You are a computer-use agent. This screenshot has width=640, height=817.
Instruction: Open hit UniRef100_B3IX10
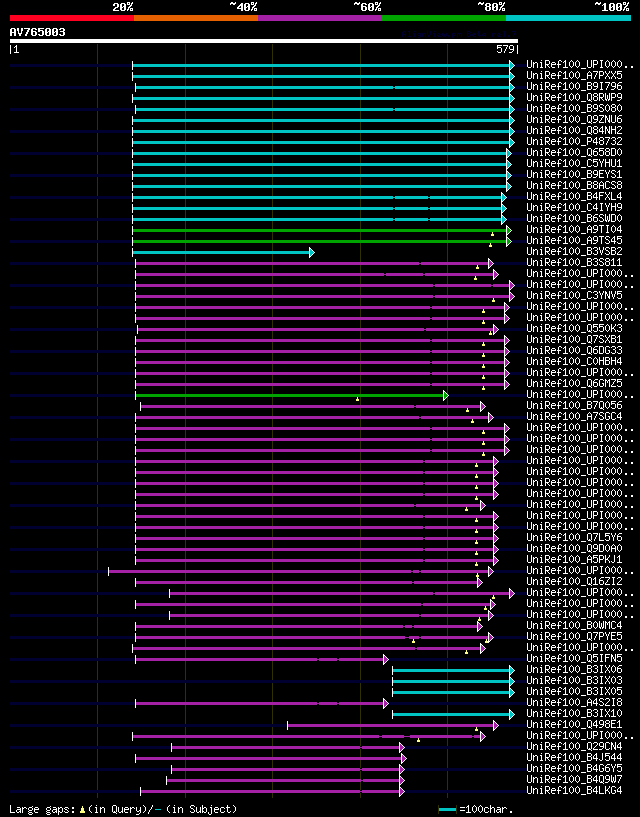click(574, 713)
